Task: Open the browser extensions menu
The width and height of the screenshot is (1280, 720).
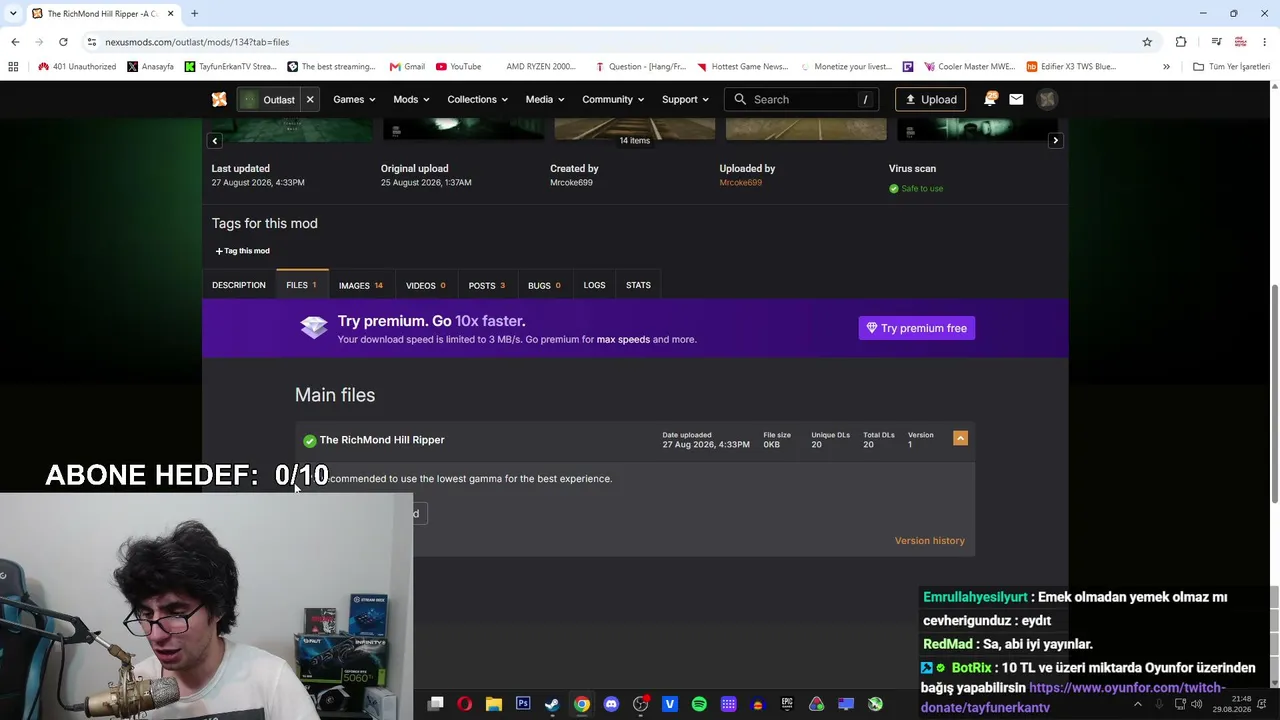Action: click(1181, 42)
